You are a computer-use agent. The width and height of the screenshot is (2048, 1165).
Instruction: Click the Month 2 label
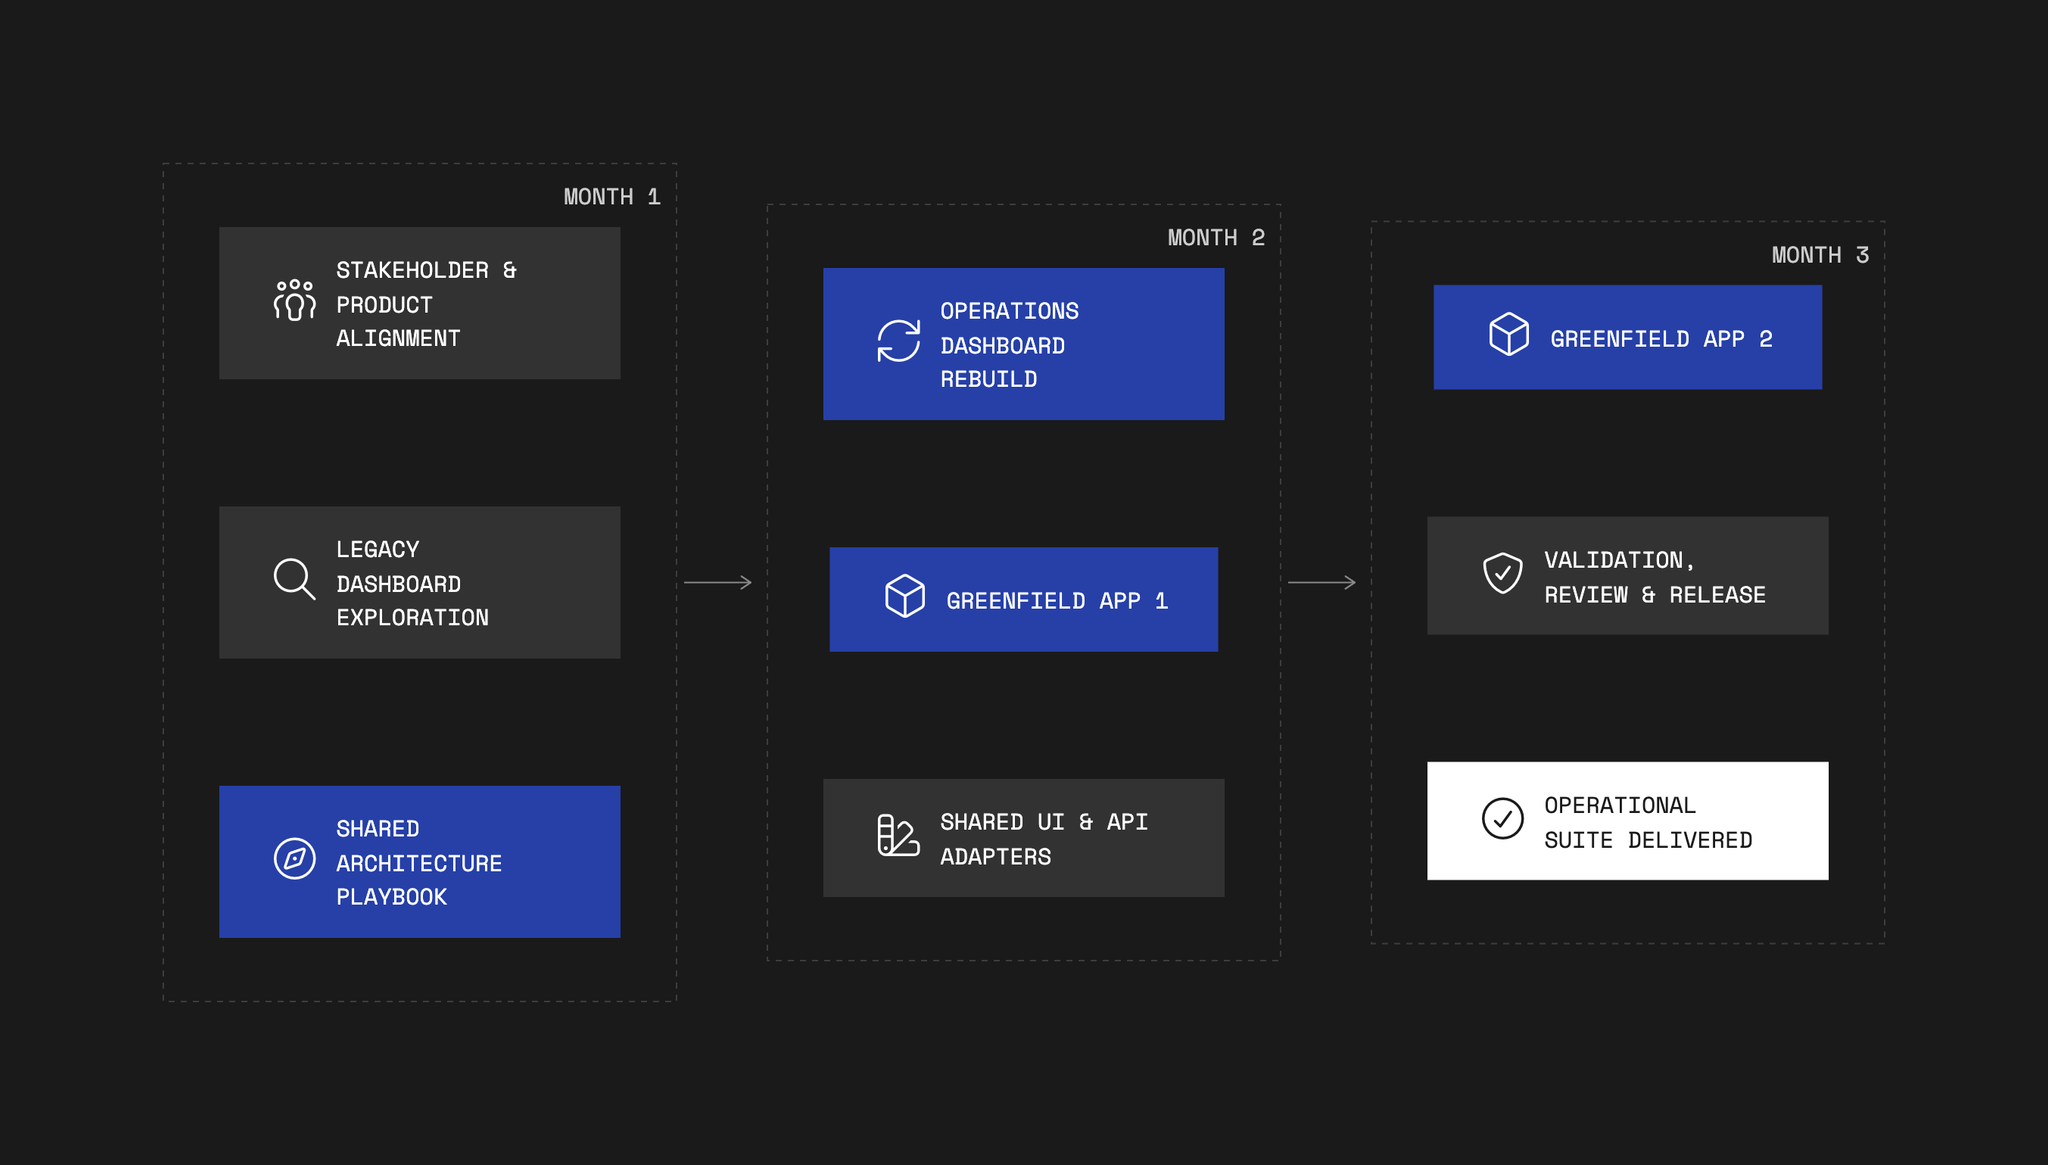coord(1216,238)
